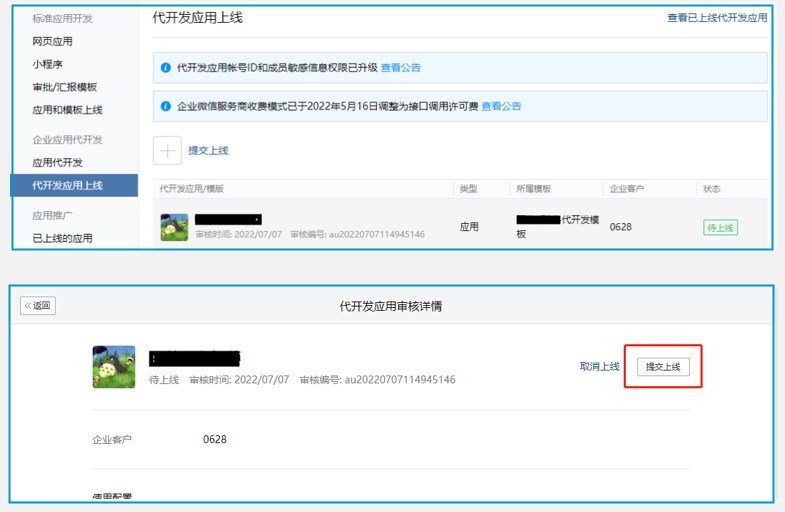Click the green 待上线 status badge

click(720, 227)
